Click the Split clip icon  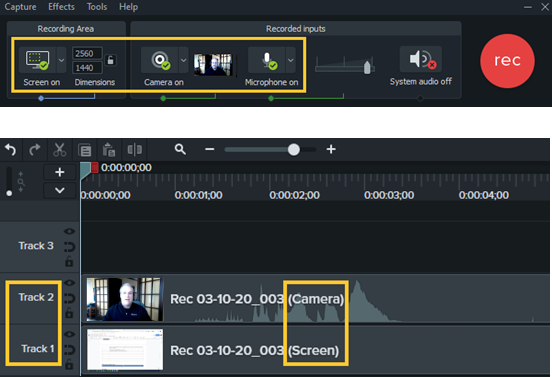click(134, 150)
